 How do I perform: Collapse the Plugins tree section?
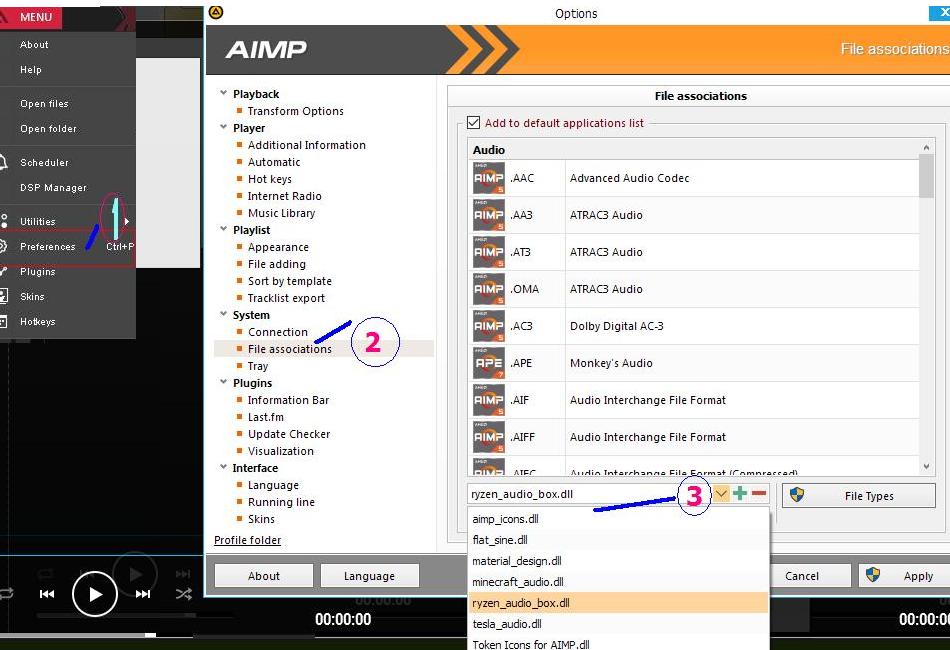coord(224,382)
